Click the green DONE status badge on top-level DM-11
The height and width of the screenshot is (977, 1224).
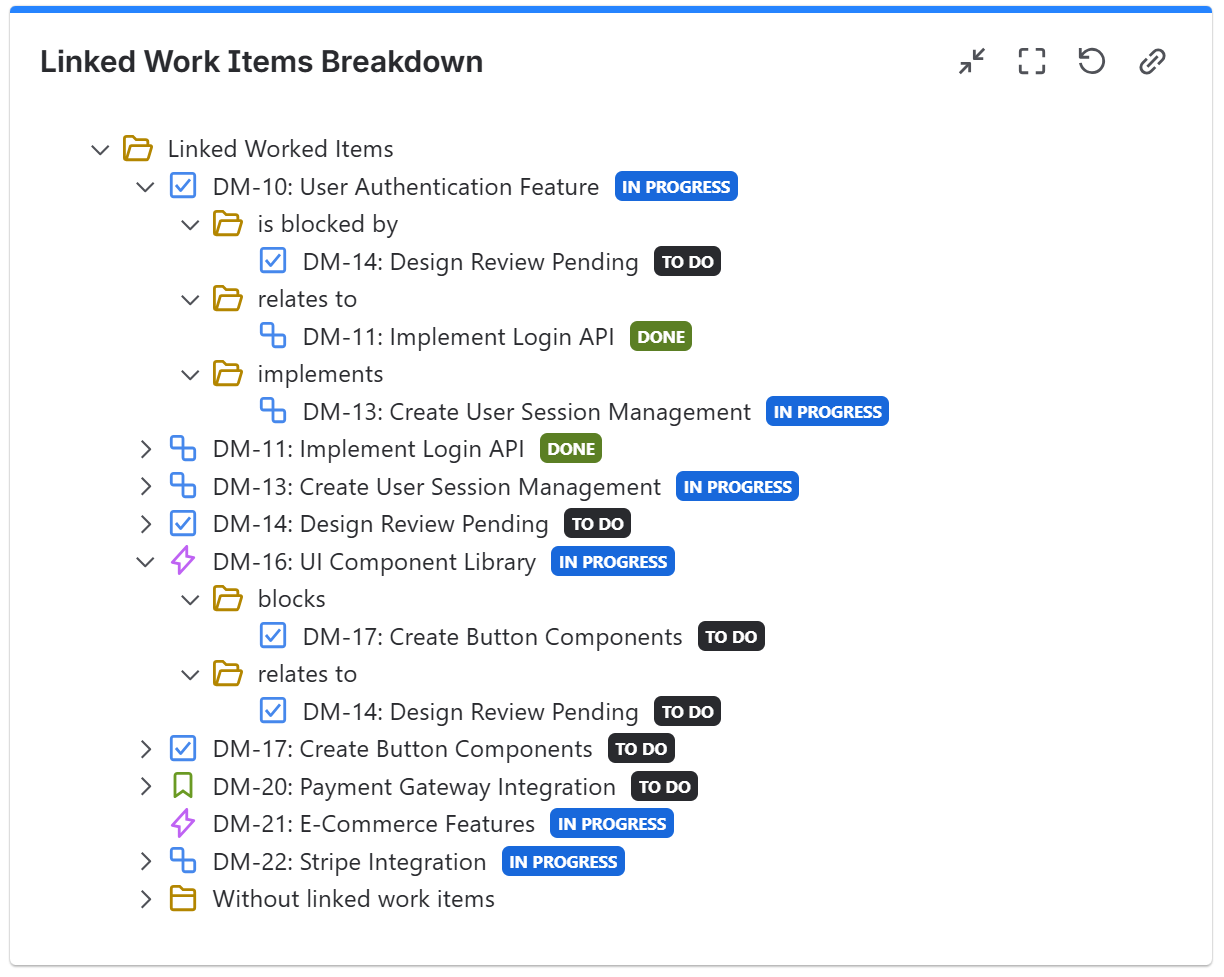571,449
